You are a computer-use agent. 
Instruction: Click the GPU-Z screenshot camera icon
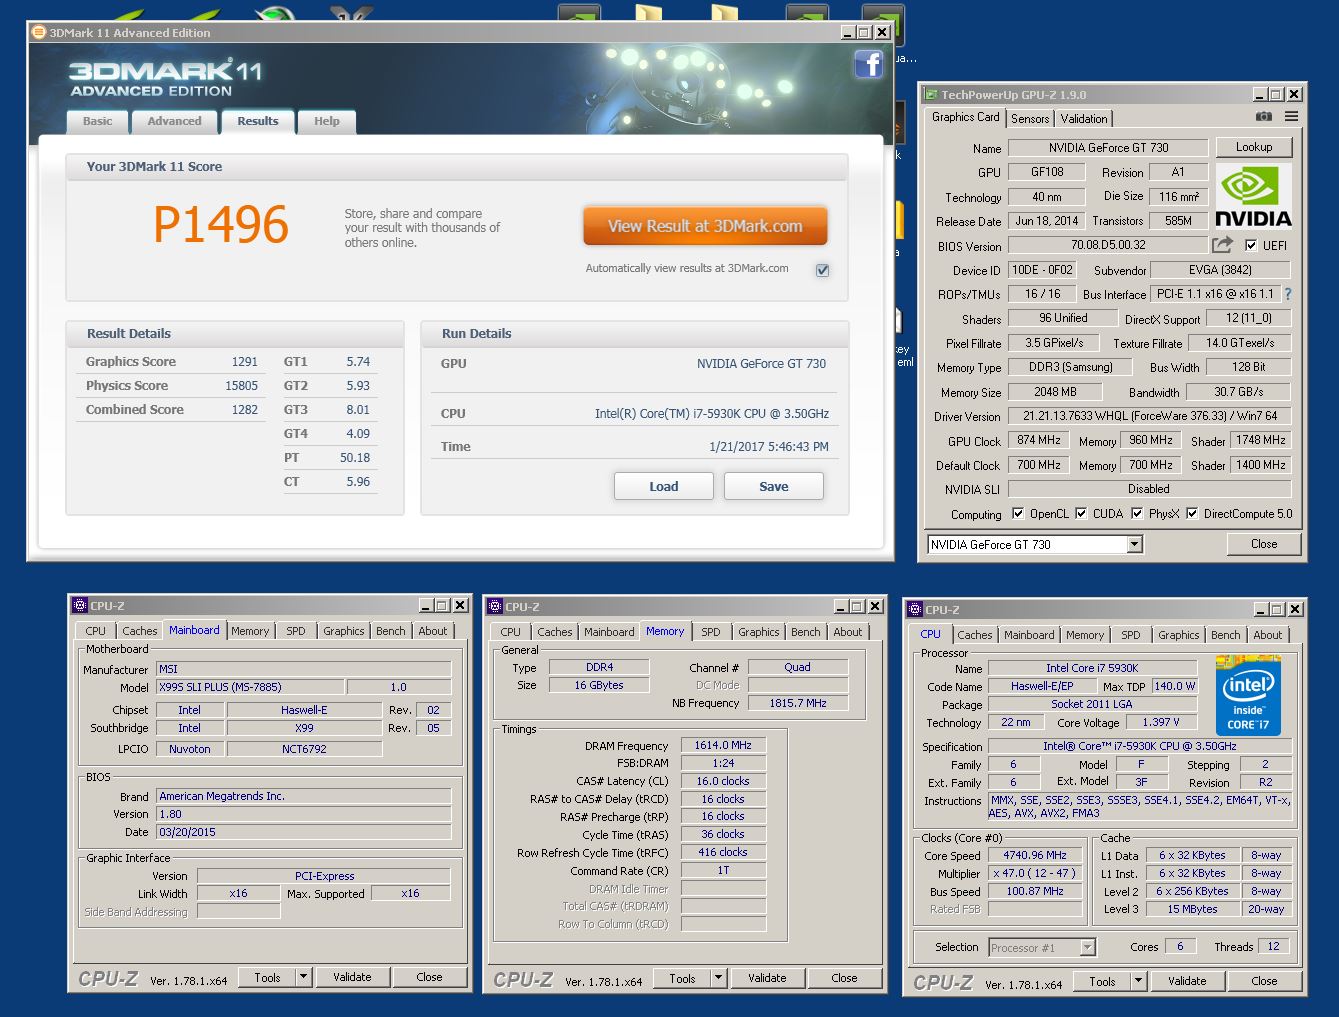click(x=1264, y=117)
